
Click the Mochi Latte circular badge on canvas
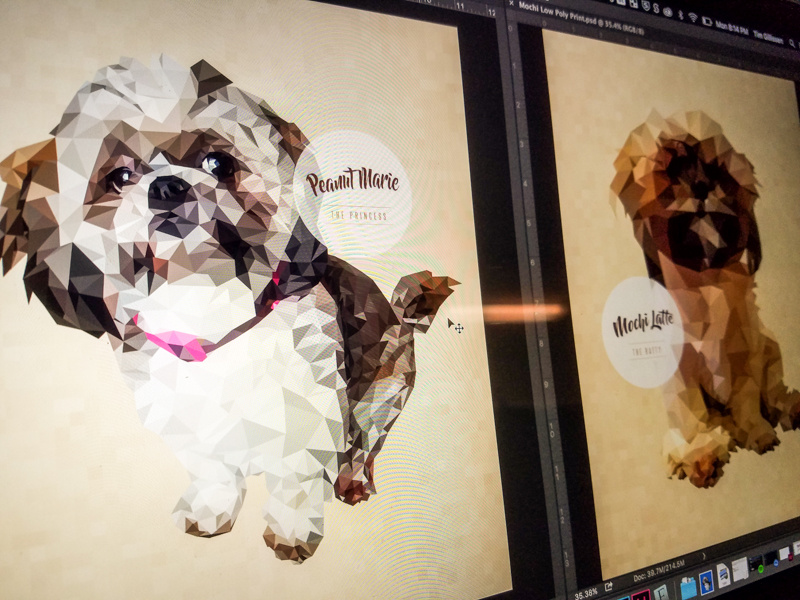(642, 331)
